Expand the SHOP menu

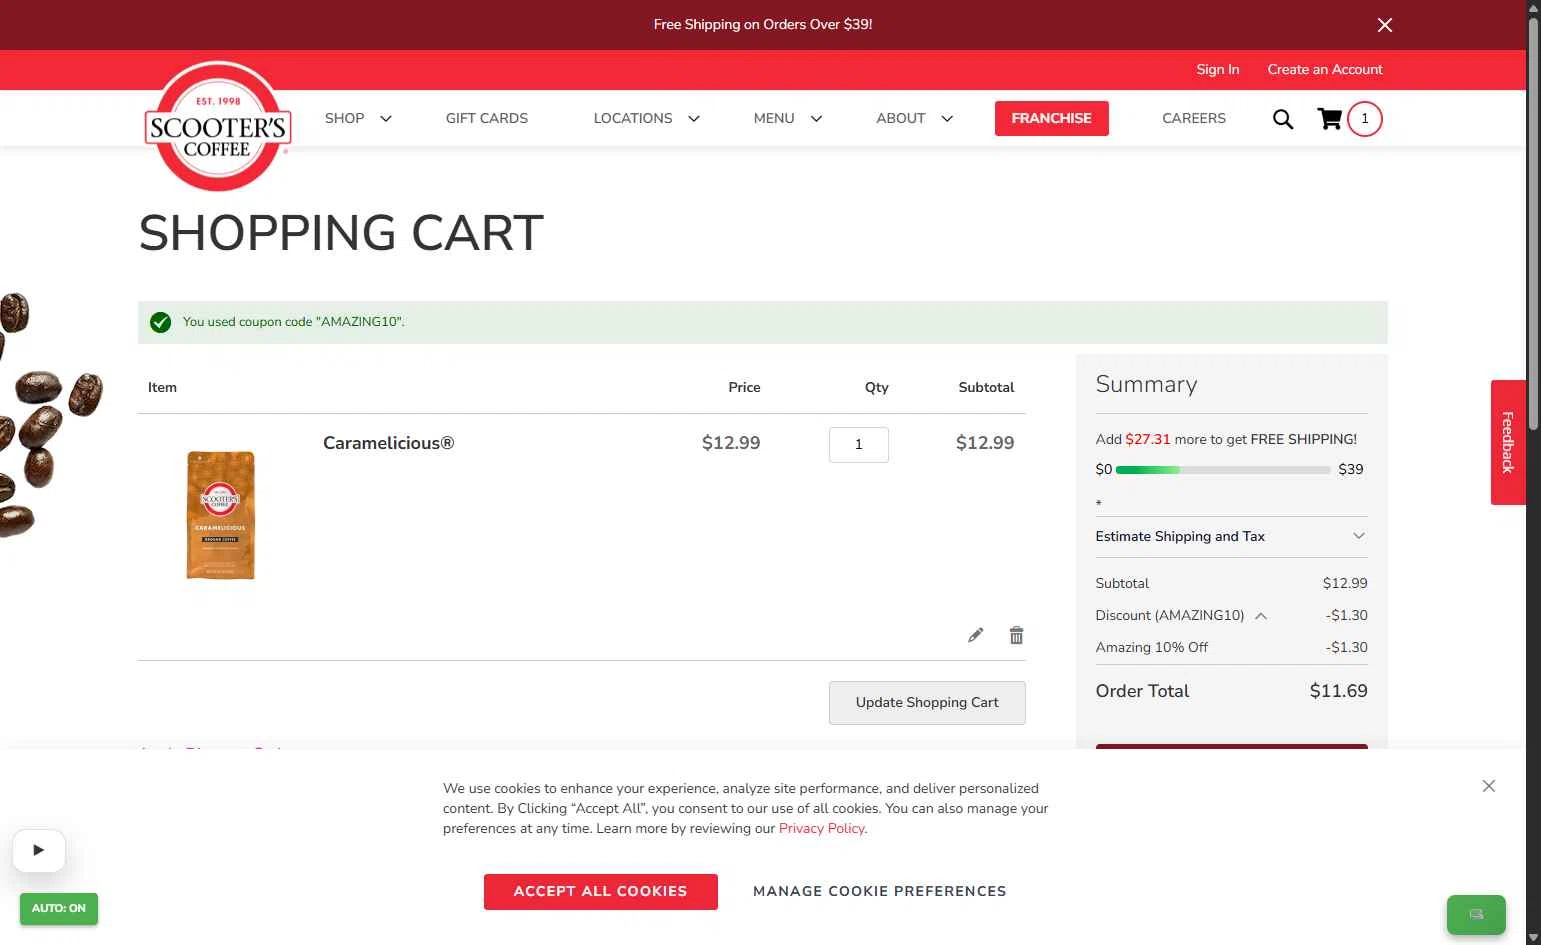click(x=358, y=118)
